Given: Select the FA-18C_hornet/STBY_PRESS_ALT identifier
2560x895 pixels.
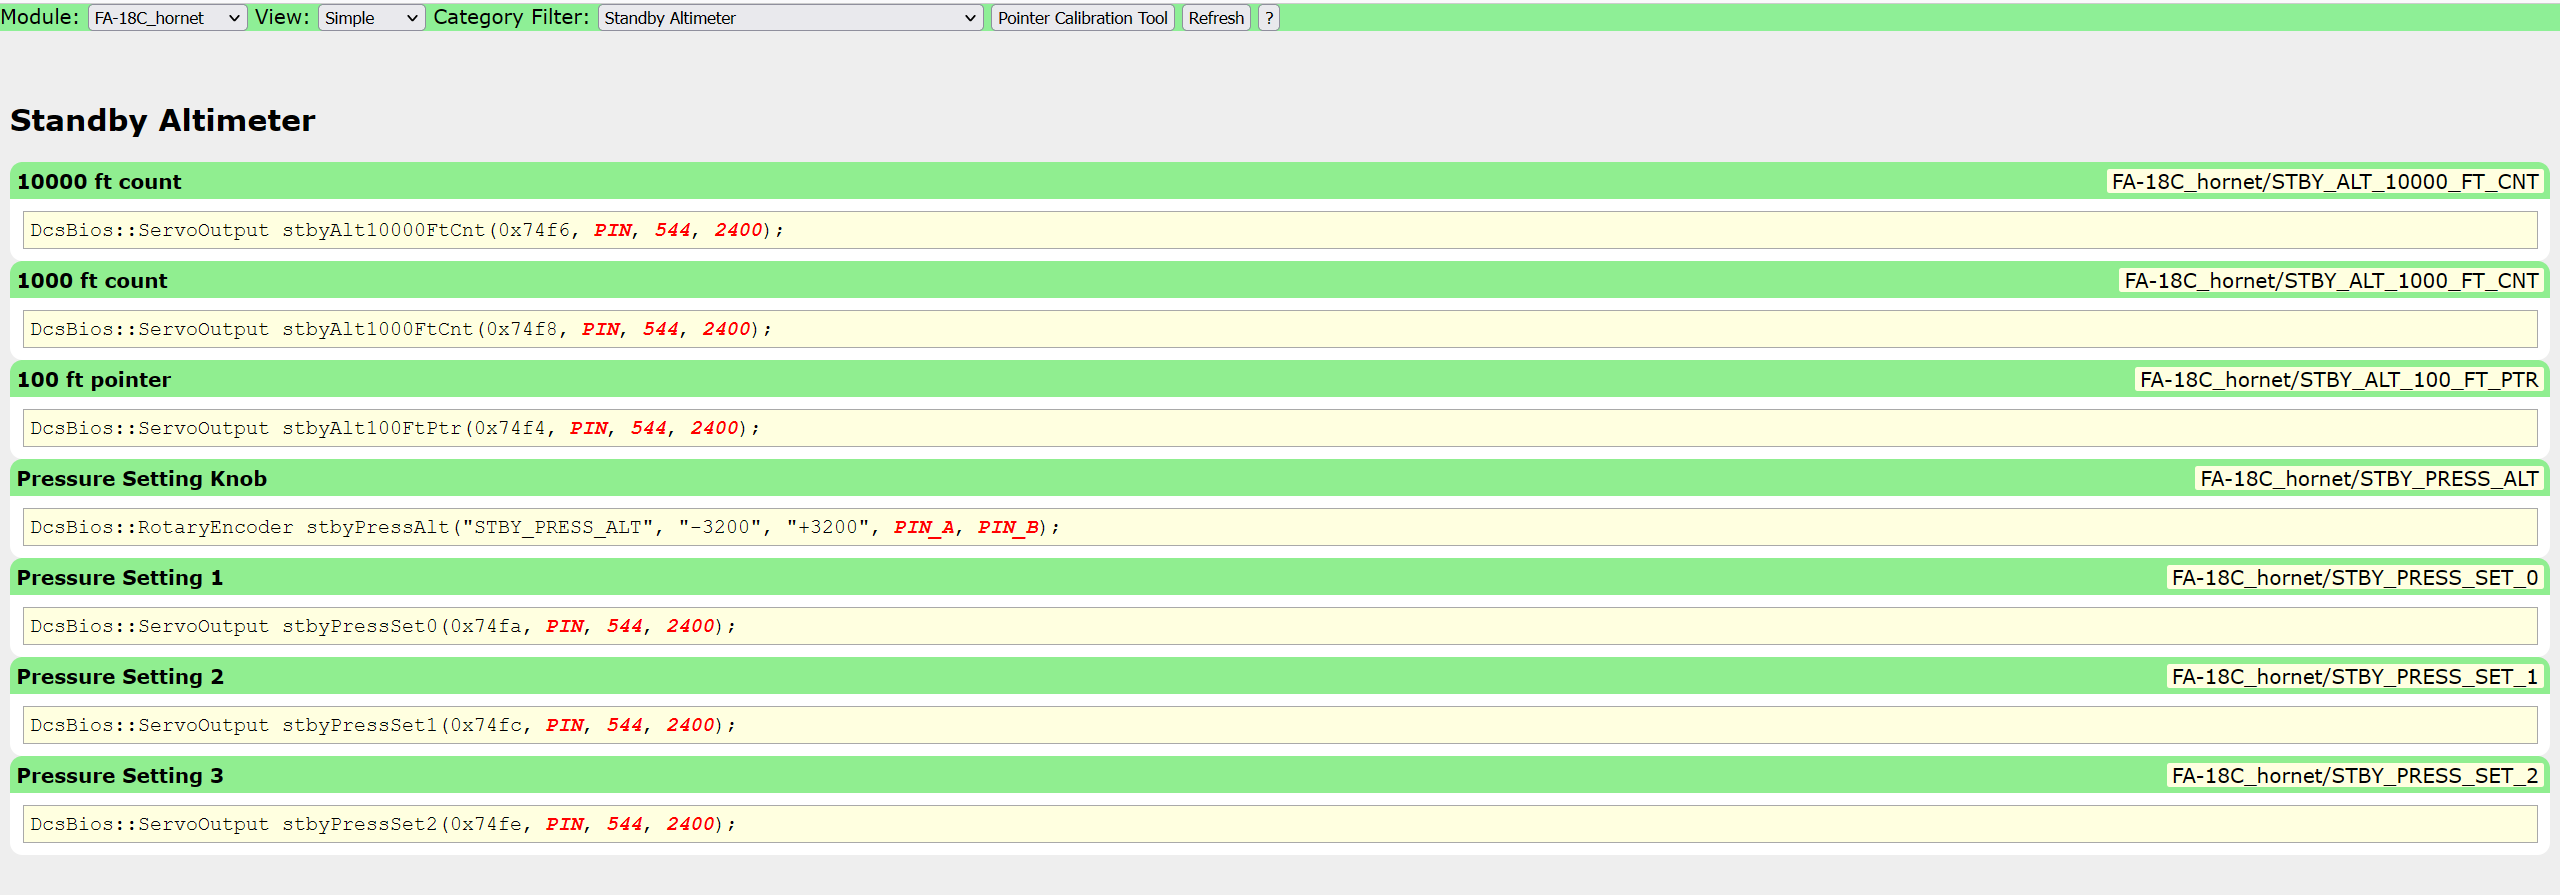Looking at the screenshot, I should (2368, 479).
